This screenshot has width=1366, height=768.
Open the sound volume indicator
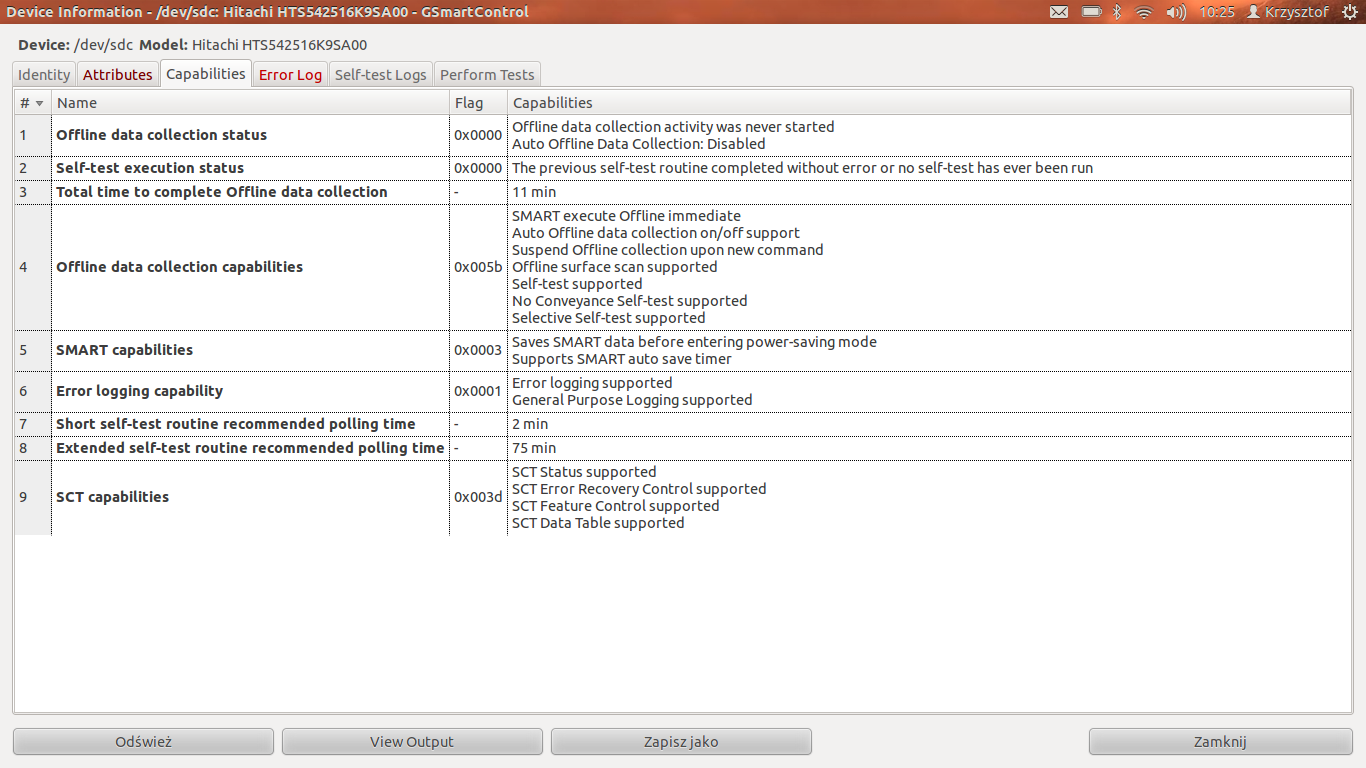[1176, 12]
